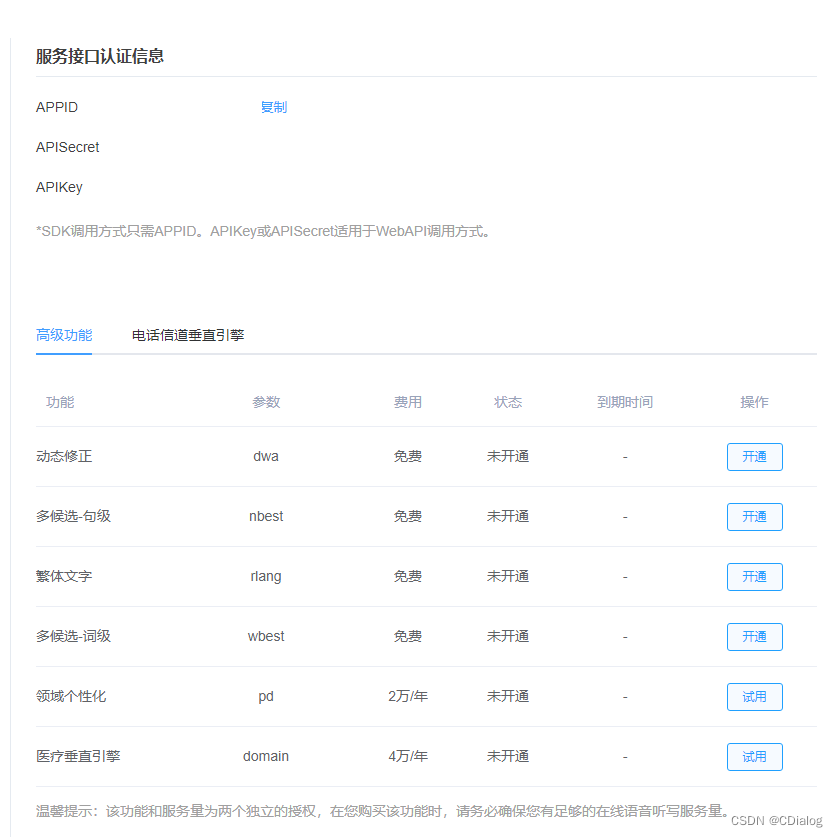This screenshot has height=837, width=838.
Task: Click the 4万/年 fee cell
Action: coord(408,756)
